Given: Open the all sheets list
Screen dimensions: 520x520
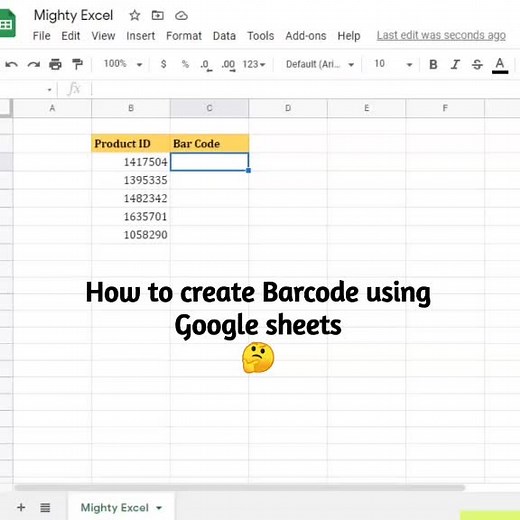Looking at the screenshot, I should pos(45,508).
